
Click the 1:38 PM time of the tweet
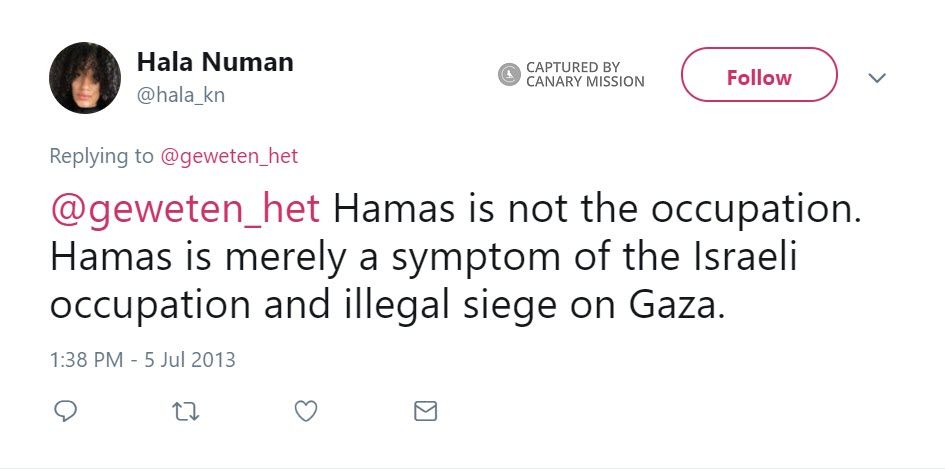point(85,359)
